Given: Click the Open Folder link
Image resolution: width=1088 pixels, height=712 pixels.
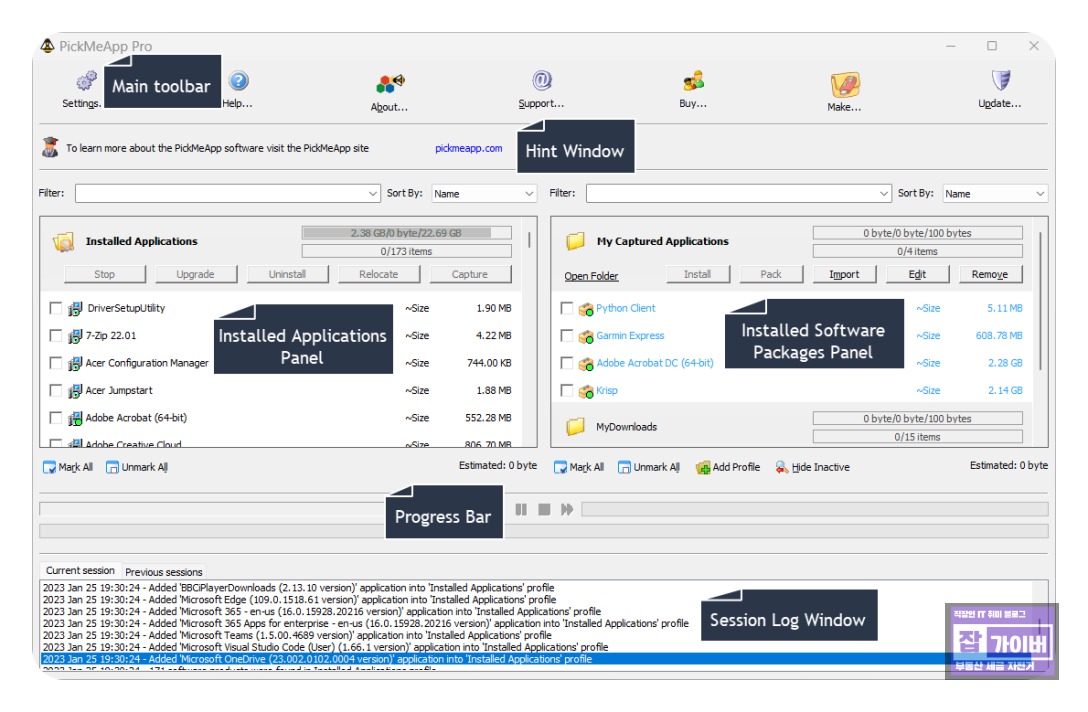Looking at the screenshot, I should click(x=591, y=276).
